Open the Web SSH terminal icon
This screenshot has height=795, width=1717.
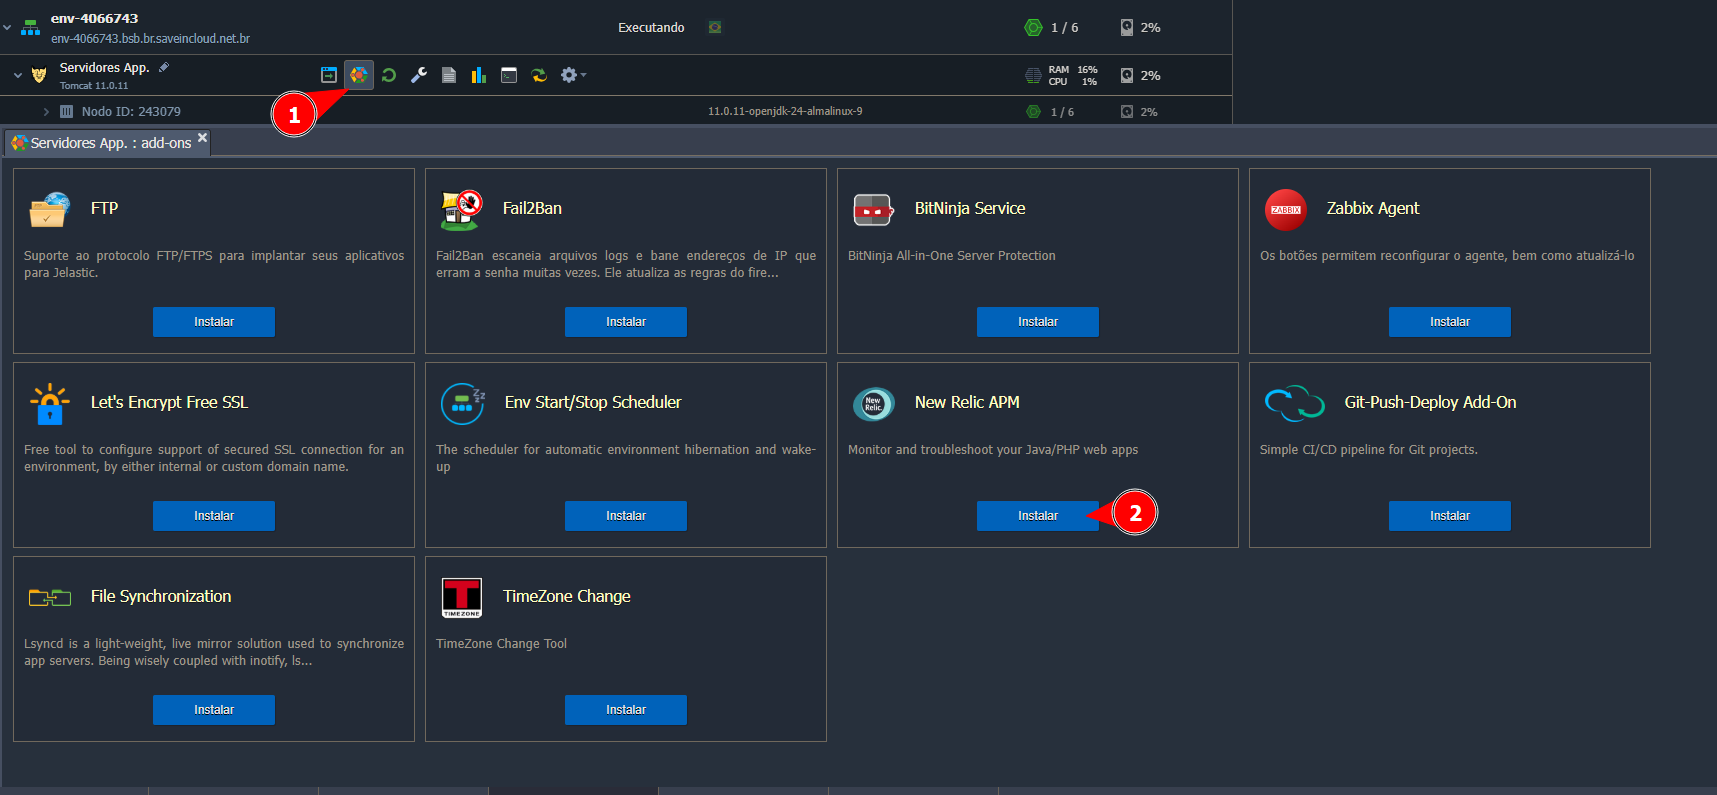509,75
